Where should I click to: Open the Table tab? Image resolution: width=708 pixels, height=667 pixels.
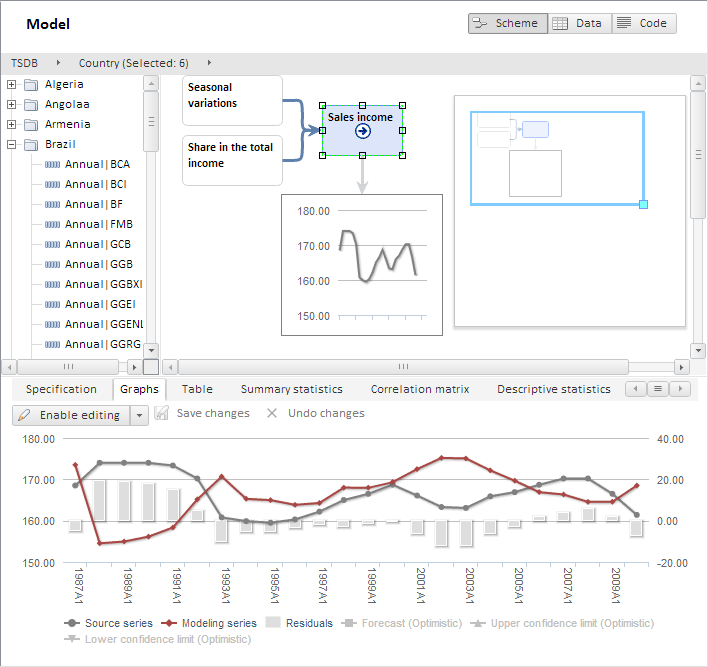(x=197, y=389)
